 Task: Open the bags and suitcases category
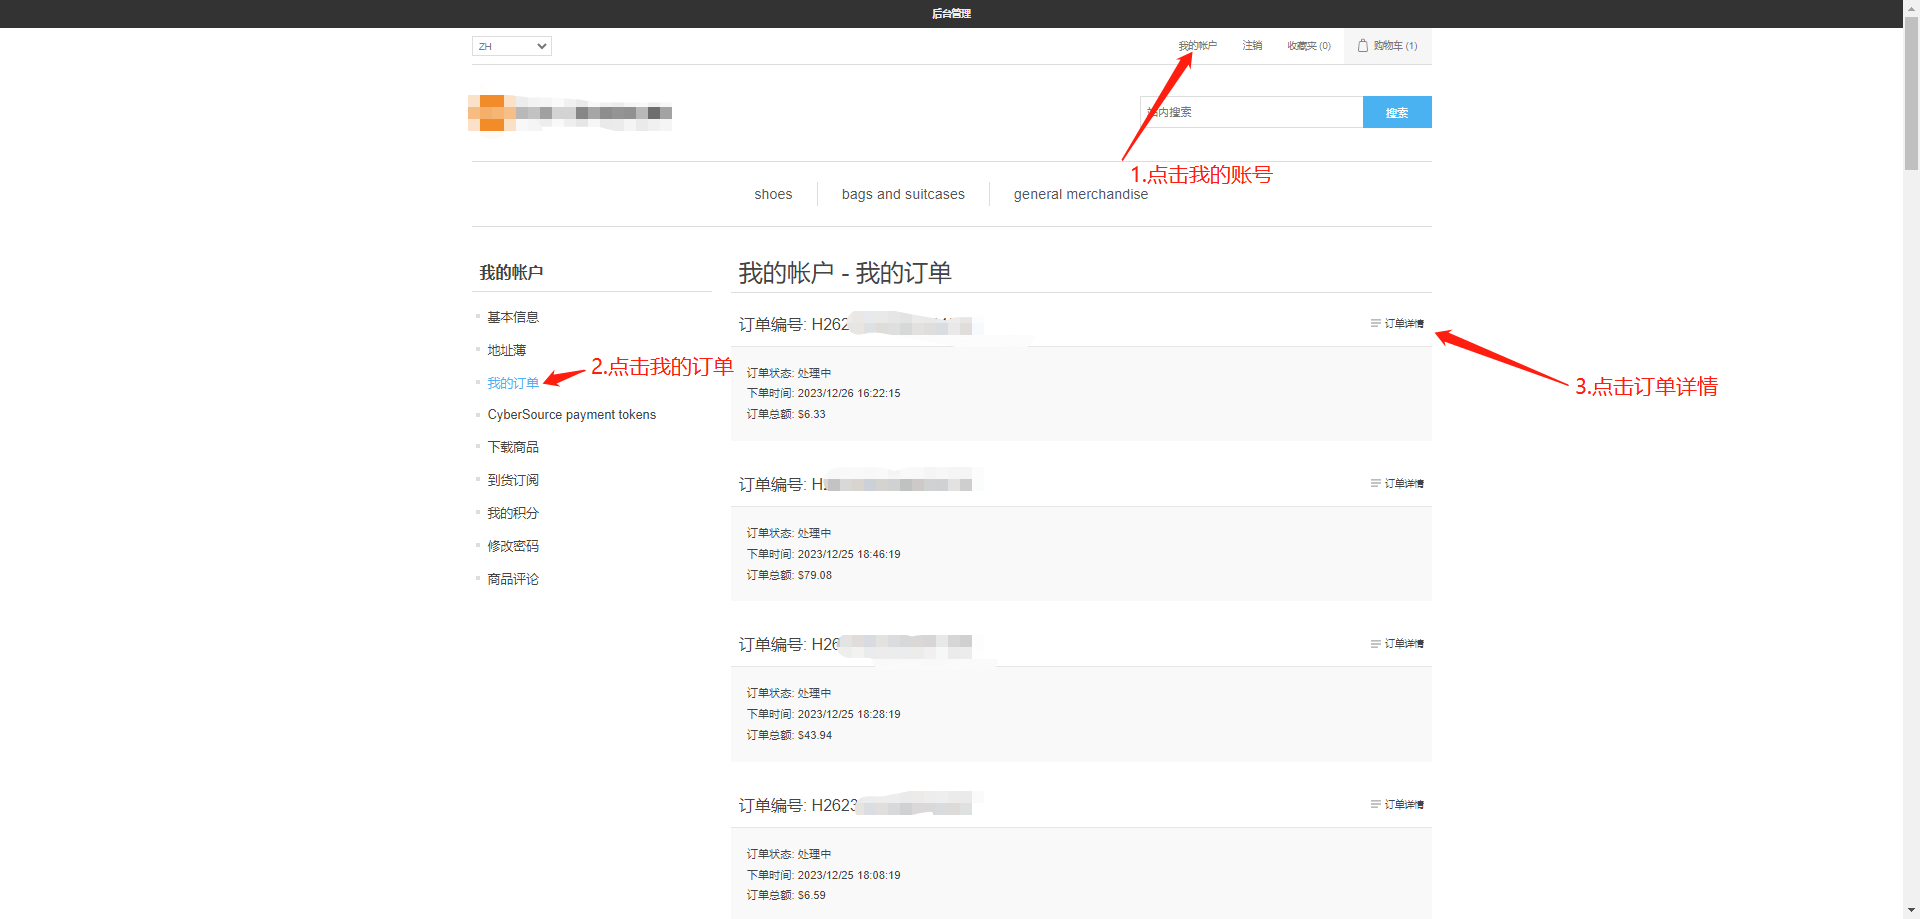tap(903, 194)
